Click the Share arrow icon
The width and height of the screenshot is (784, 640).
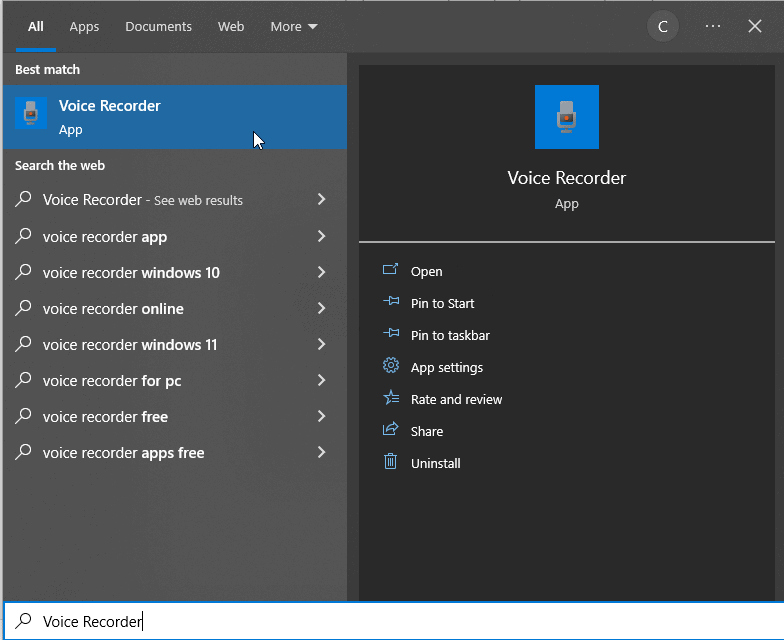pos(390,429)
